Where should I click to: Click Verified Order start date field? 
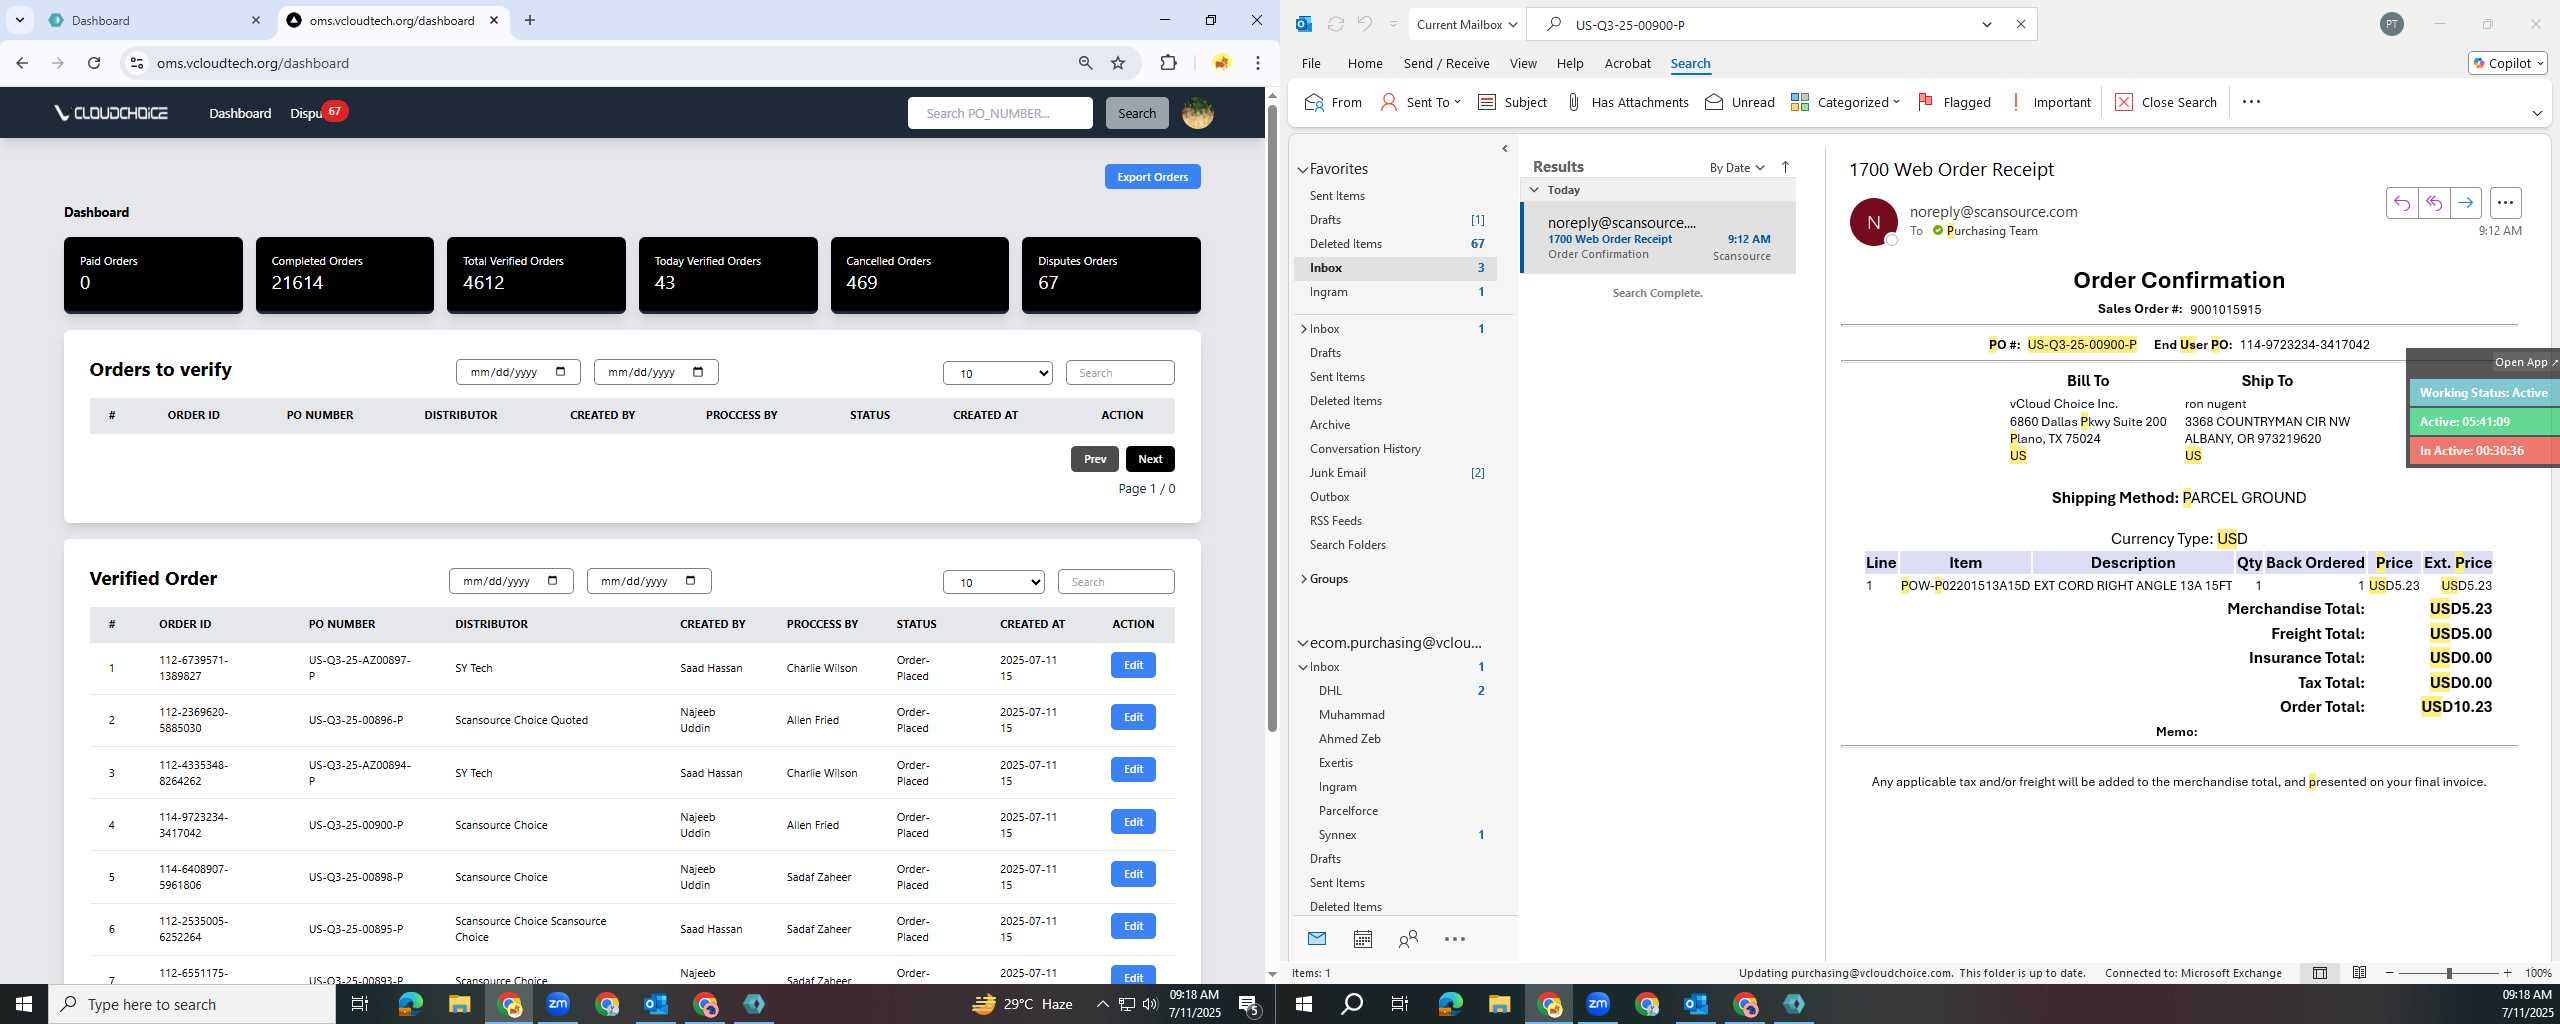coord(511,581)
